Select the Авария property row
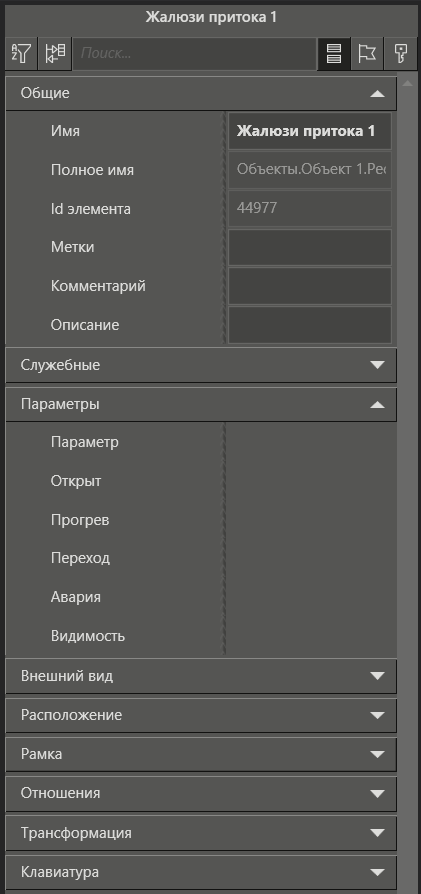421x894 pixels. (201, 597)
